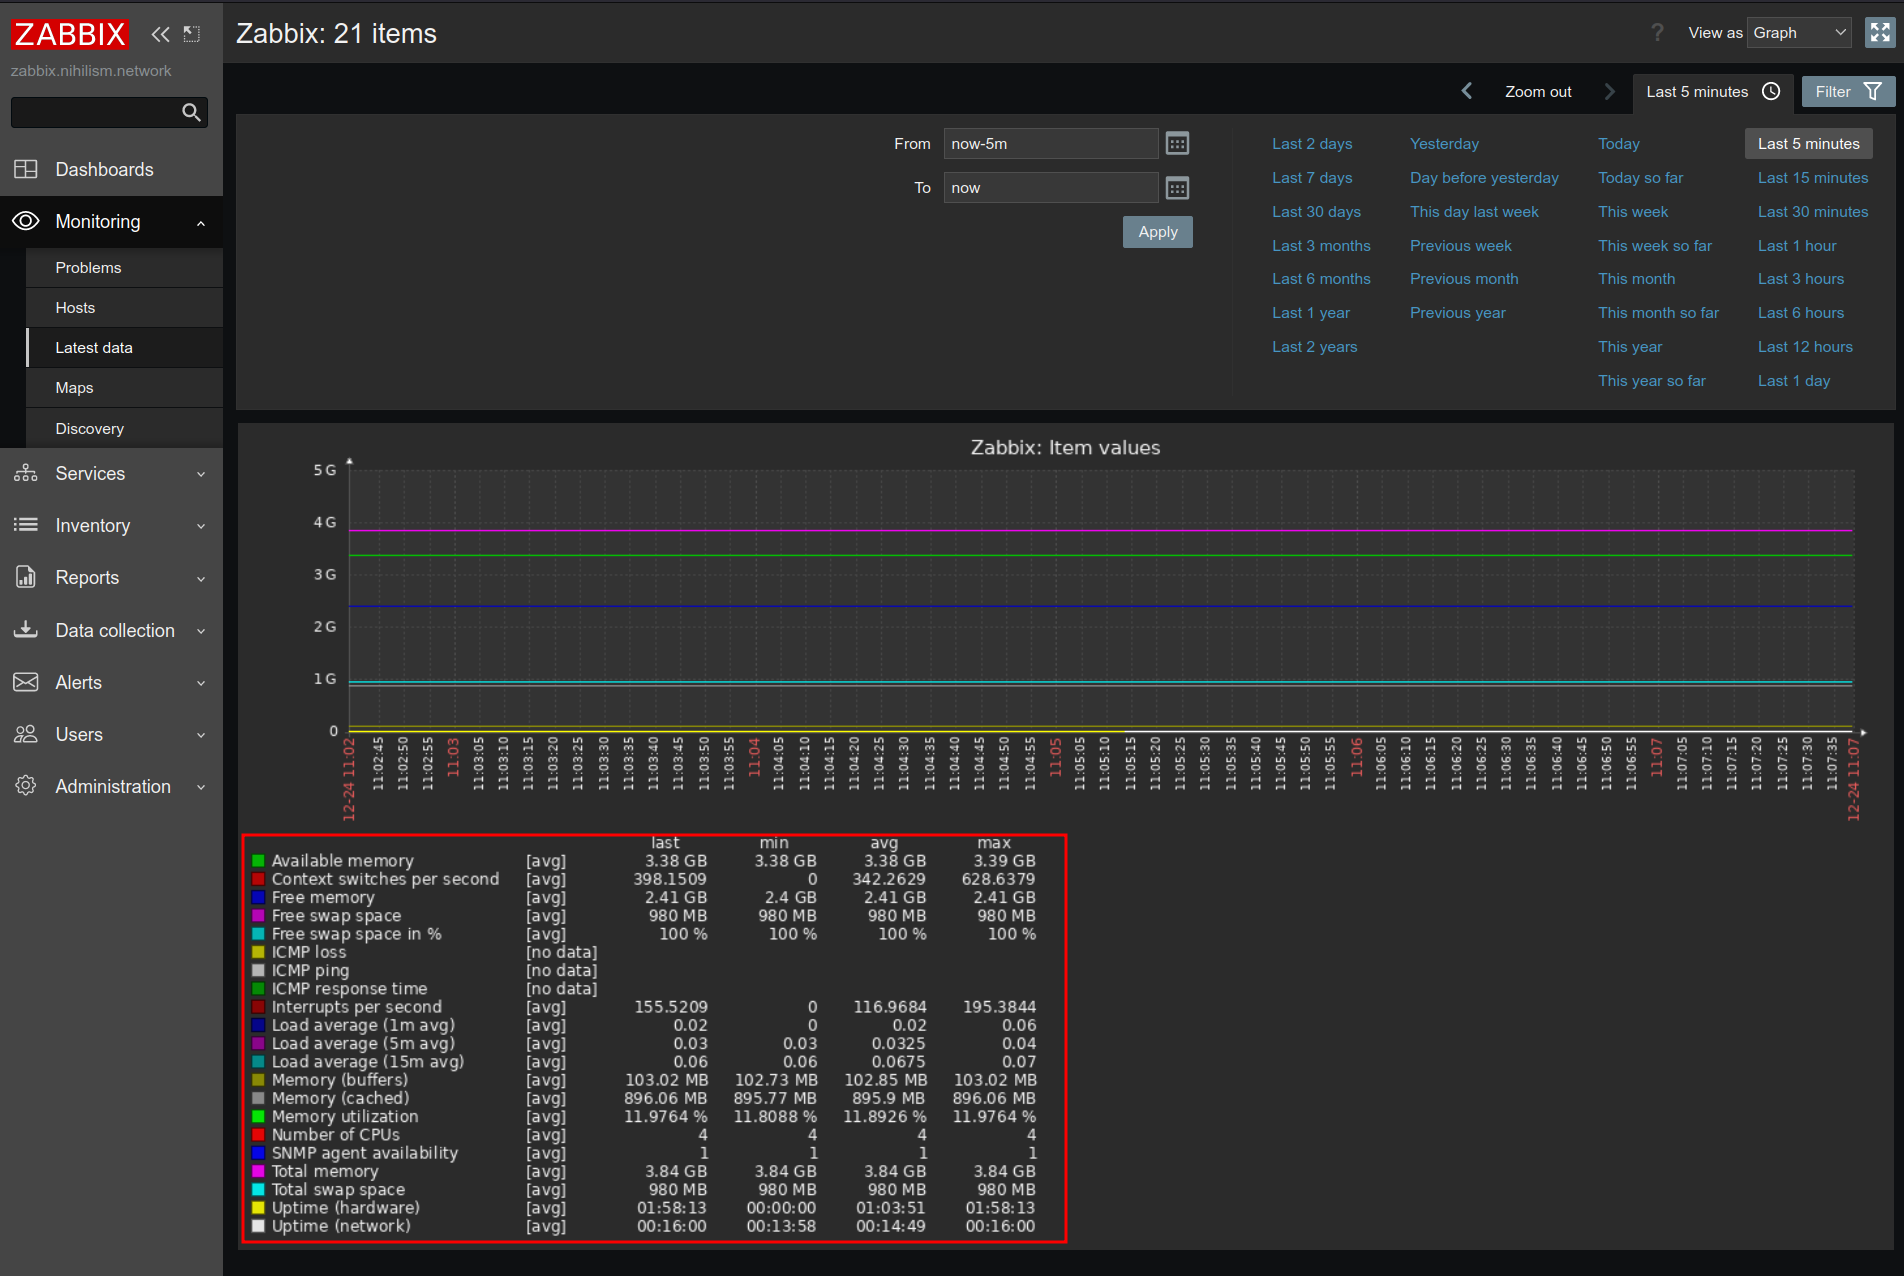Open the Latest data submenu item

pyautogui.click(x=124, y=348)
